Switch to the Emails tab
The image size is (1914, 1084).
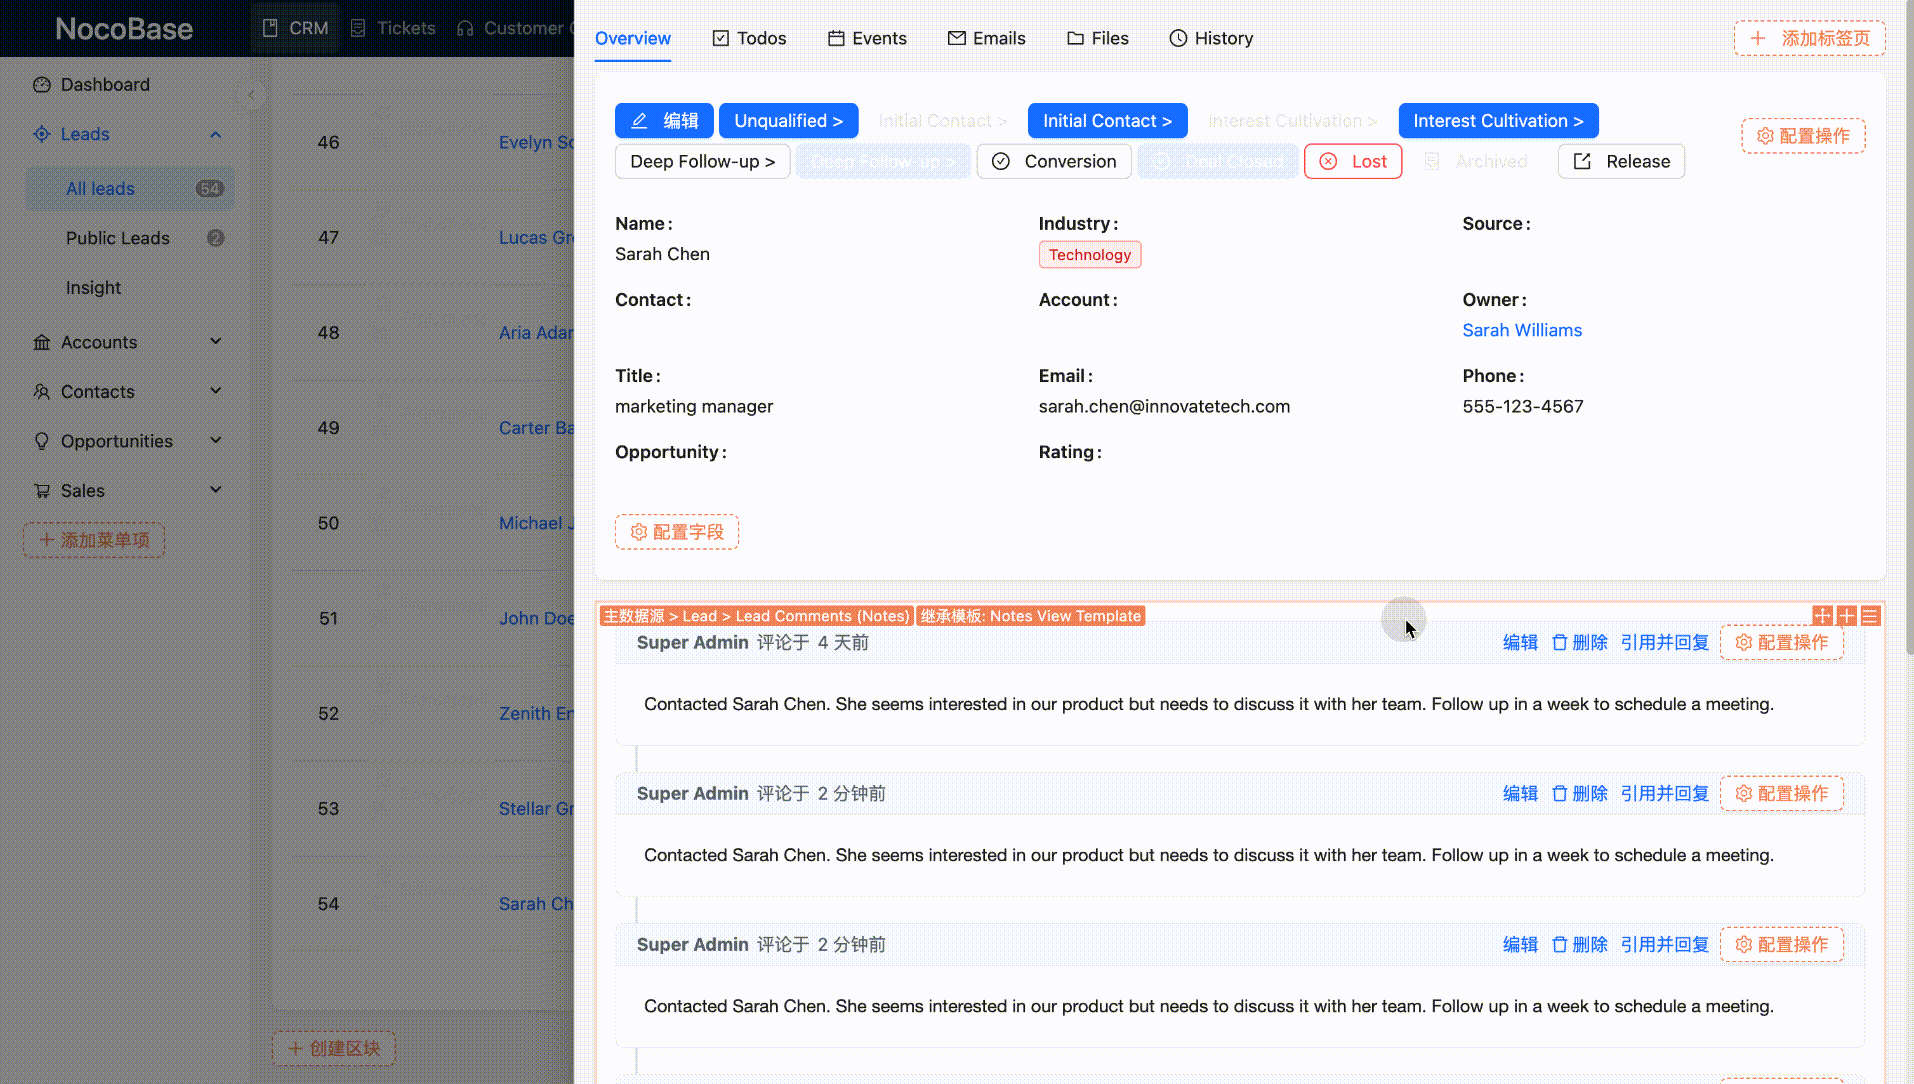point(987,38)
